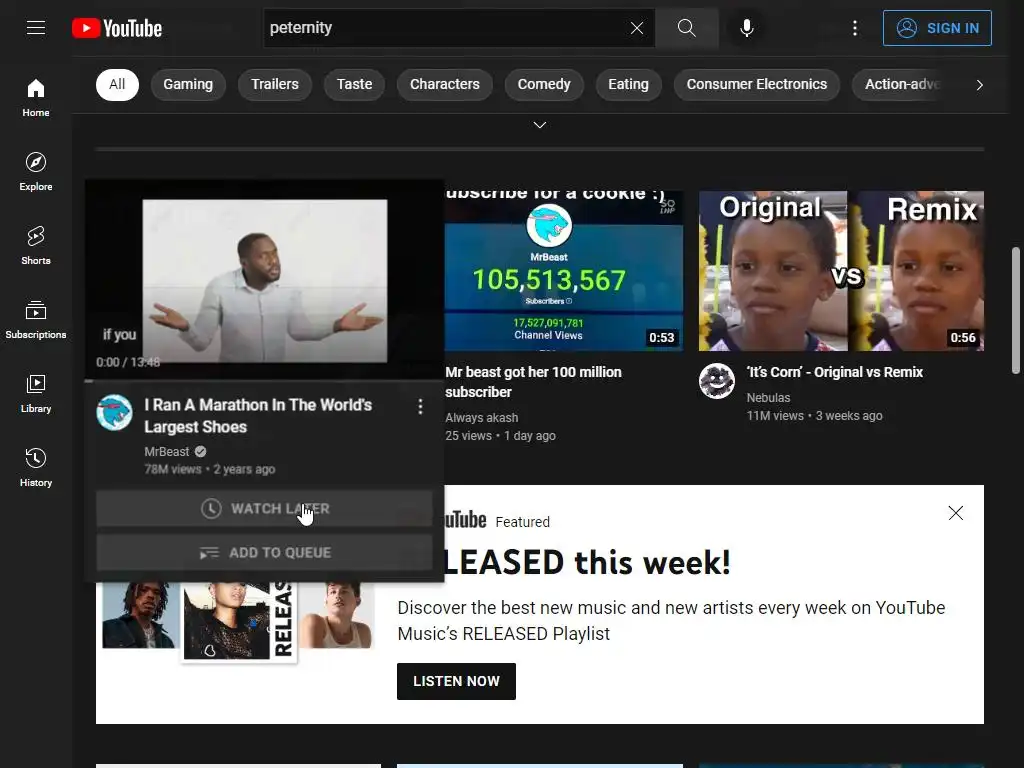Open marathon video three-dot options menu
This screenshot has height=768, width=1024.
[421, 407]
